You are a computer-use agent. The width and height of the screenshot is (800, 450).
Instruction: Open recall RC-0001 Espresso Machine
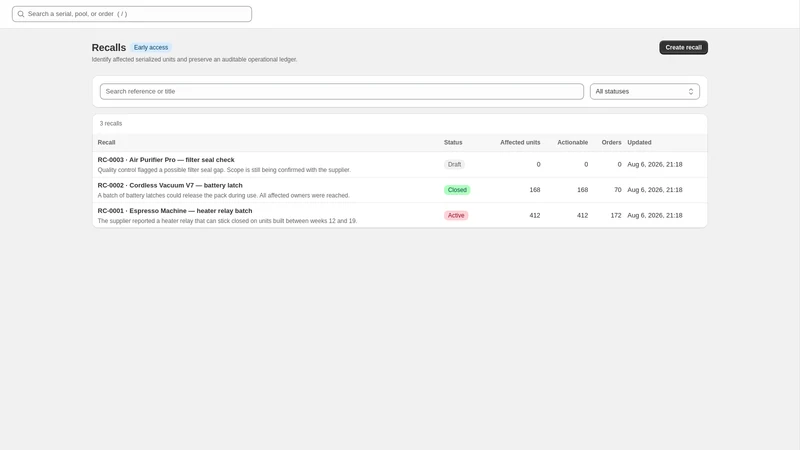pos(175,211)
